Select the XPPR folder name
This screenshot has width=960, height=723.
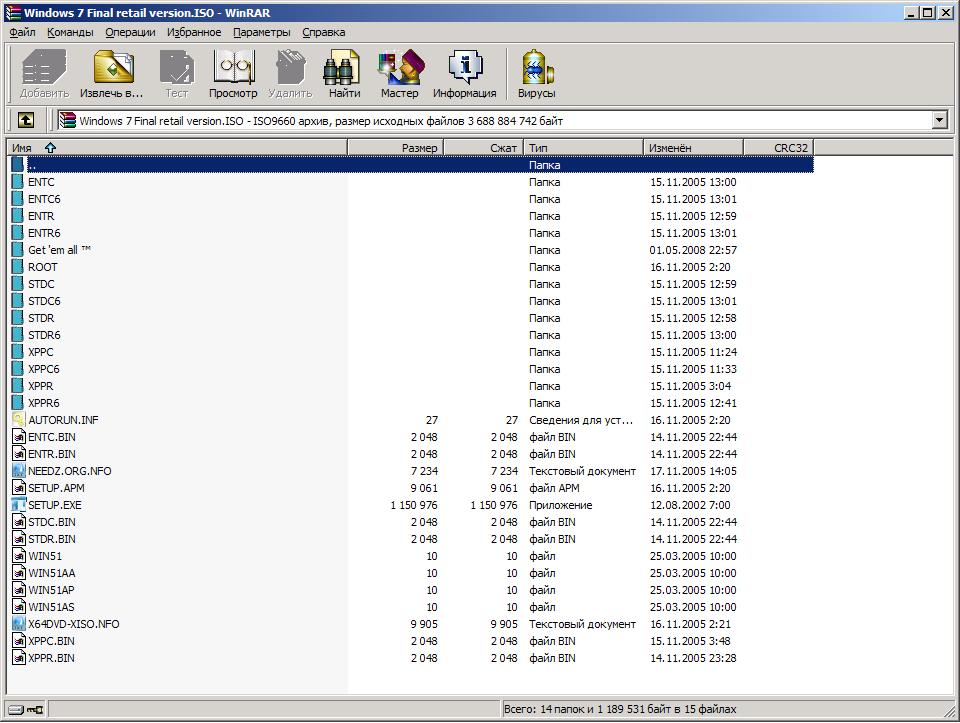click(40, 386)
